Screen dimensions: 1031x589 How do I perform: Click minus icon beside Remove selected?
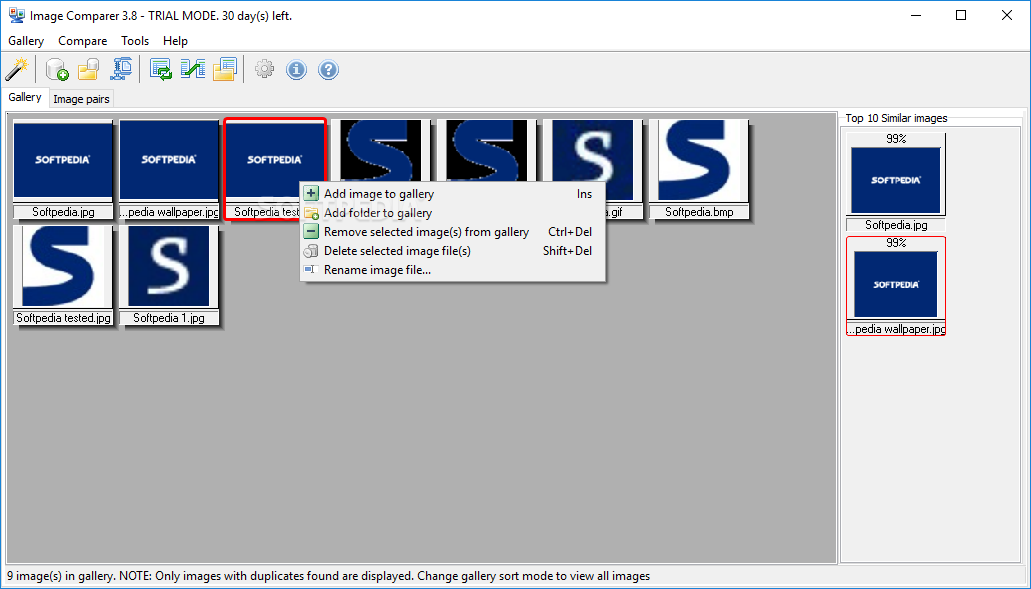[311, 232]
